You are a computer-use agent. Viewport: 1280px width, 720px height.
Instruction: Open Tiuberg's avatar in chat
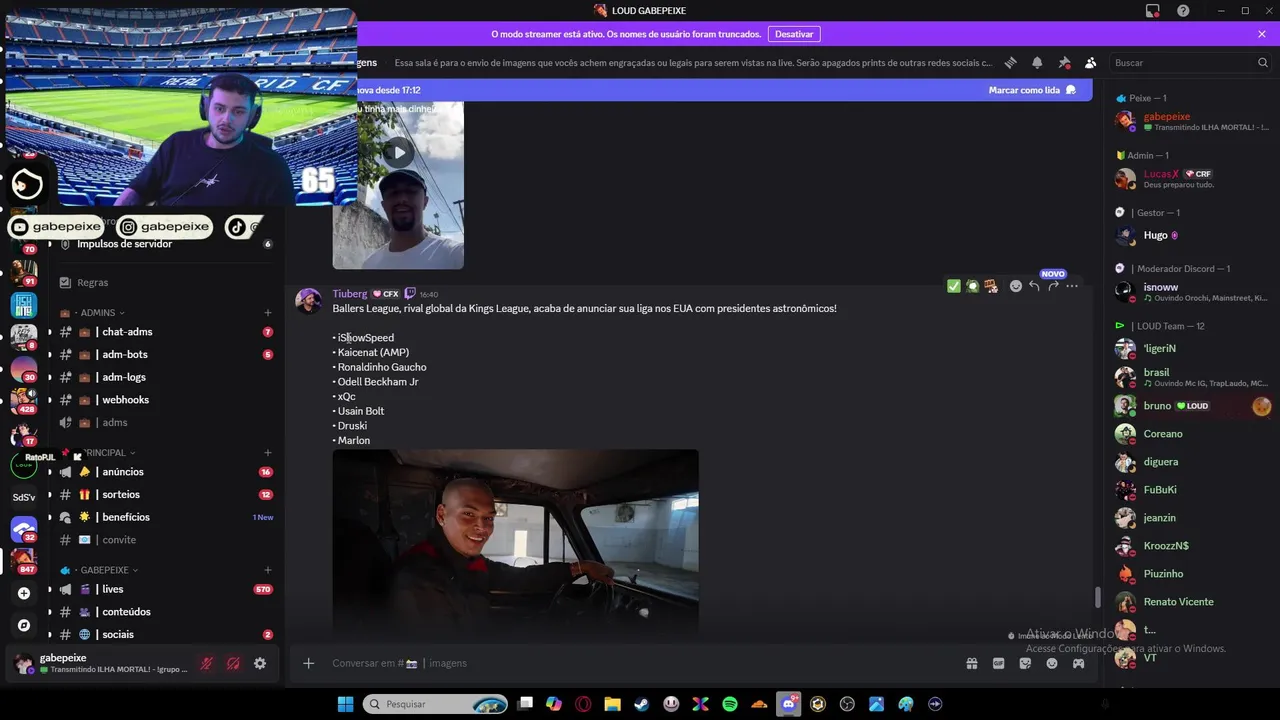coord(309,301)
